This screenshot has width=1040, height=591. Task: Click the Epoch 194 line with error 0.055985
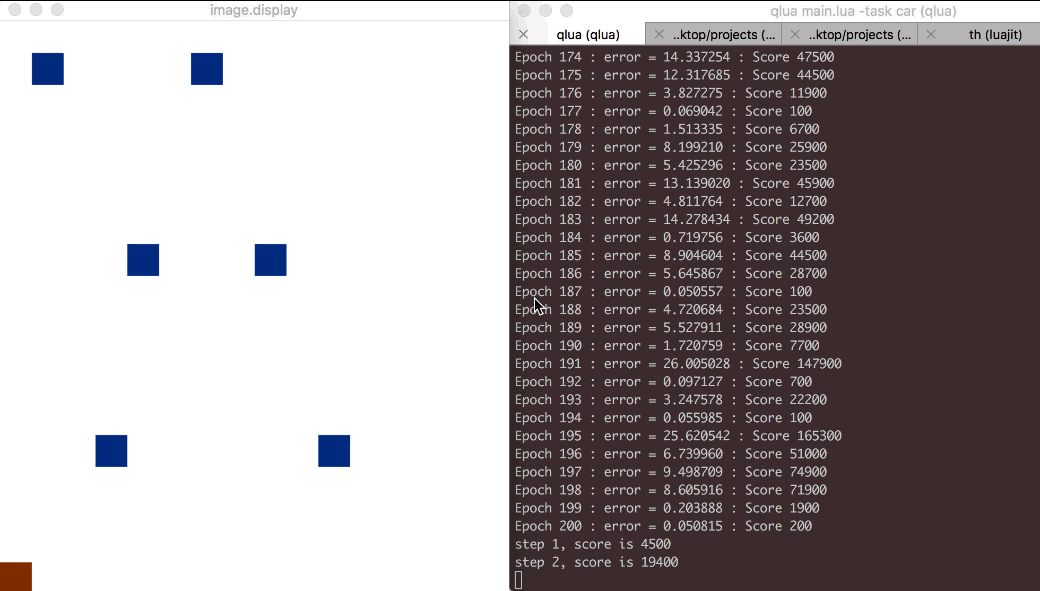click(663, 418)
